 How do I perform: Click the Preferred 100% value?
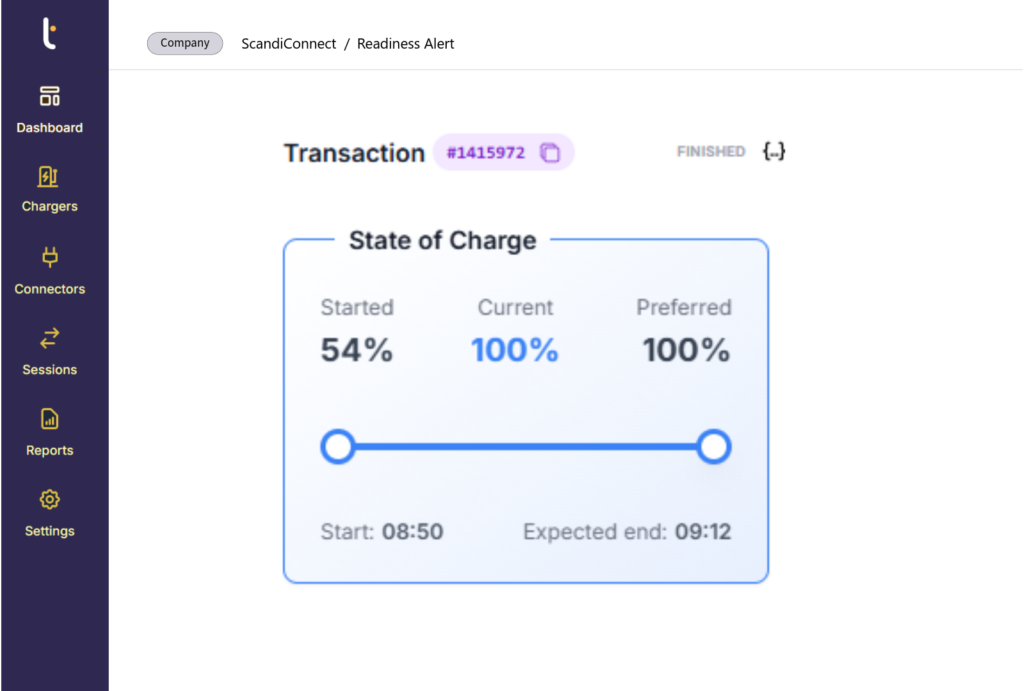(686, 350)
